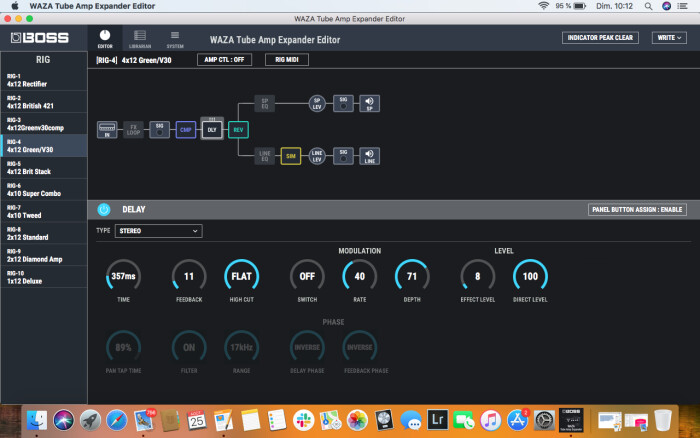Select RIG-8 2x12 Standard
Screen dimensions: 700x438
coord(44,234)
